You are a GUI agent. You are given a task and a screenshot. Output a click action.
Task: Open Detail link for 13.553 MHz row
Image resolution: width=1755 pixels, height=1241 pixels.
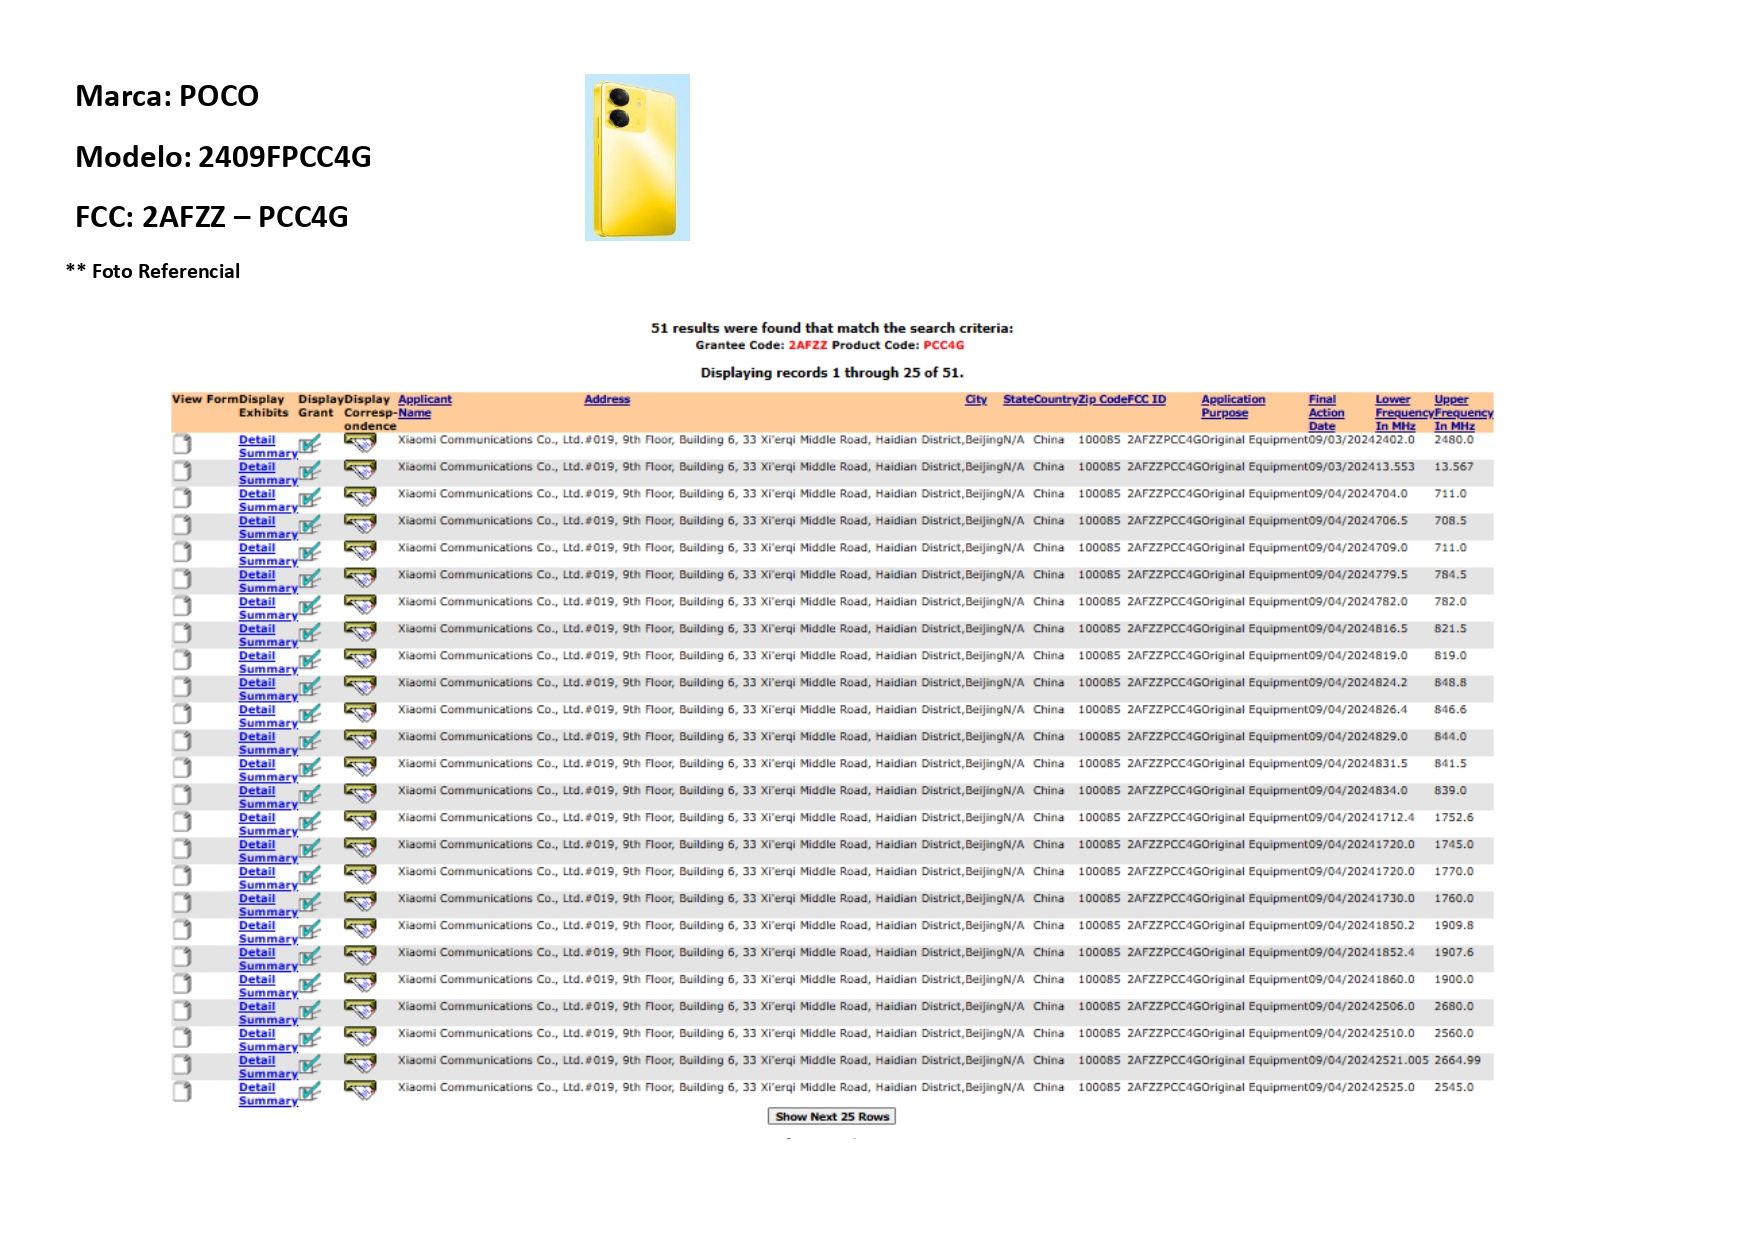click(x=257, y=467)
